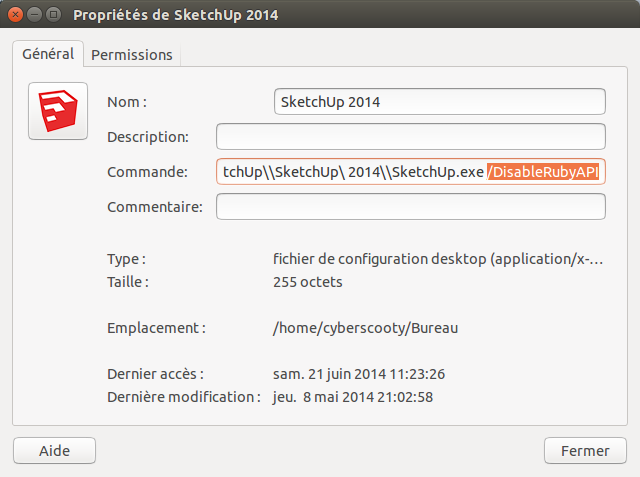Click the 'Dernier accès :' label
640x477 pixels.
tap(156, 374)
